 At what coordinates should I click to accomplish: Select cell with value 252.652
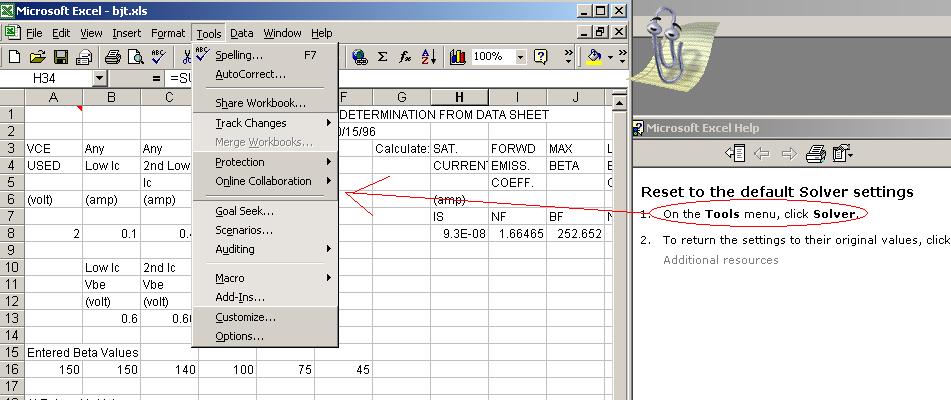(x=575, y=233)
